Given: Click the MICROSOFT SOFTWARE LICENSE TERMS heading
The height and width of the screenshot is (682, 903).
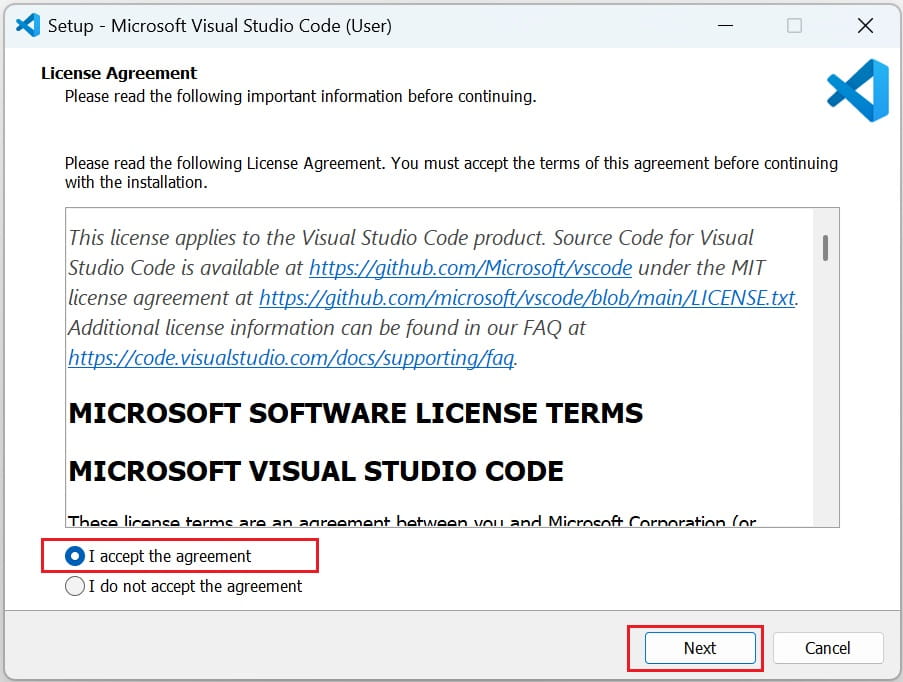Looking at the screenshot, I should (x=355, y=413).
